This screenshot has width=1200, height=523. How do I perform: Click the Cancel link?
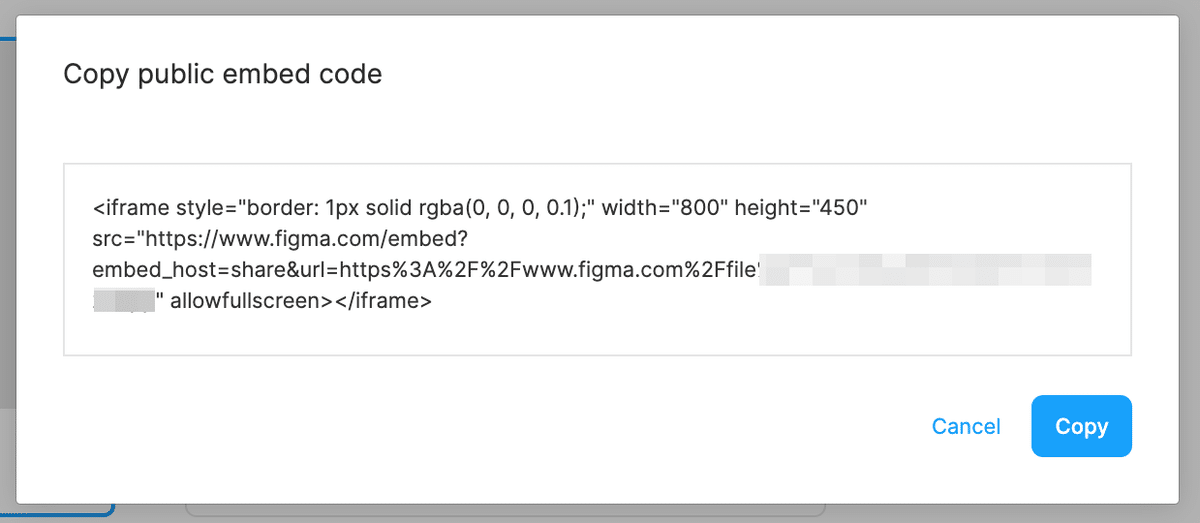tap(965, 427)
